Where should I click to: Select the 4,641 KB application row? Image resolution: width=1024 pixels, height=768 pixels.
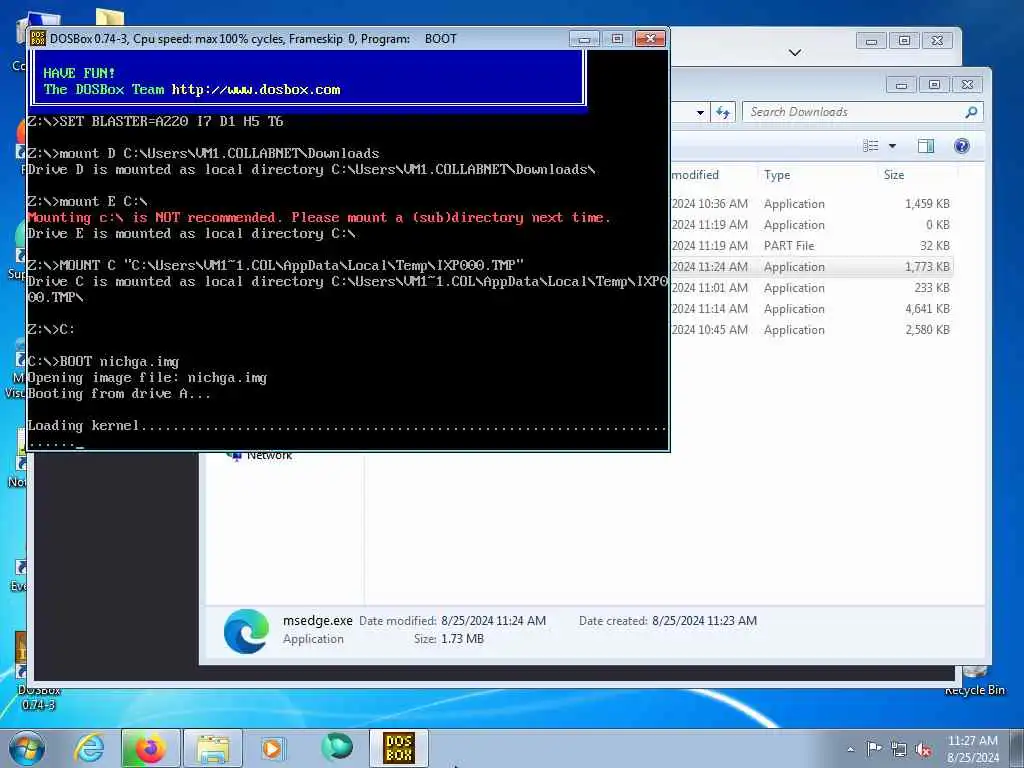click(x=810, y=308)
